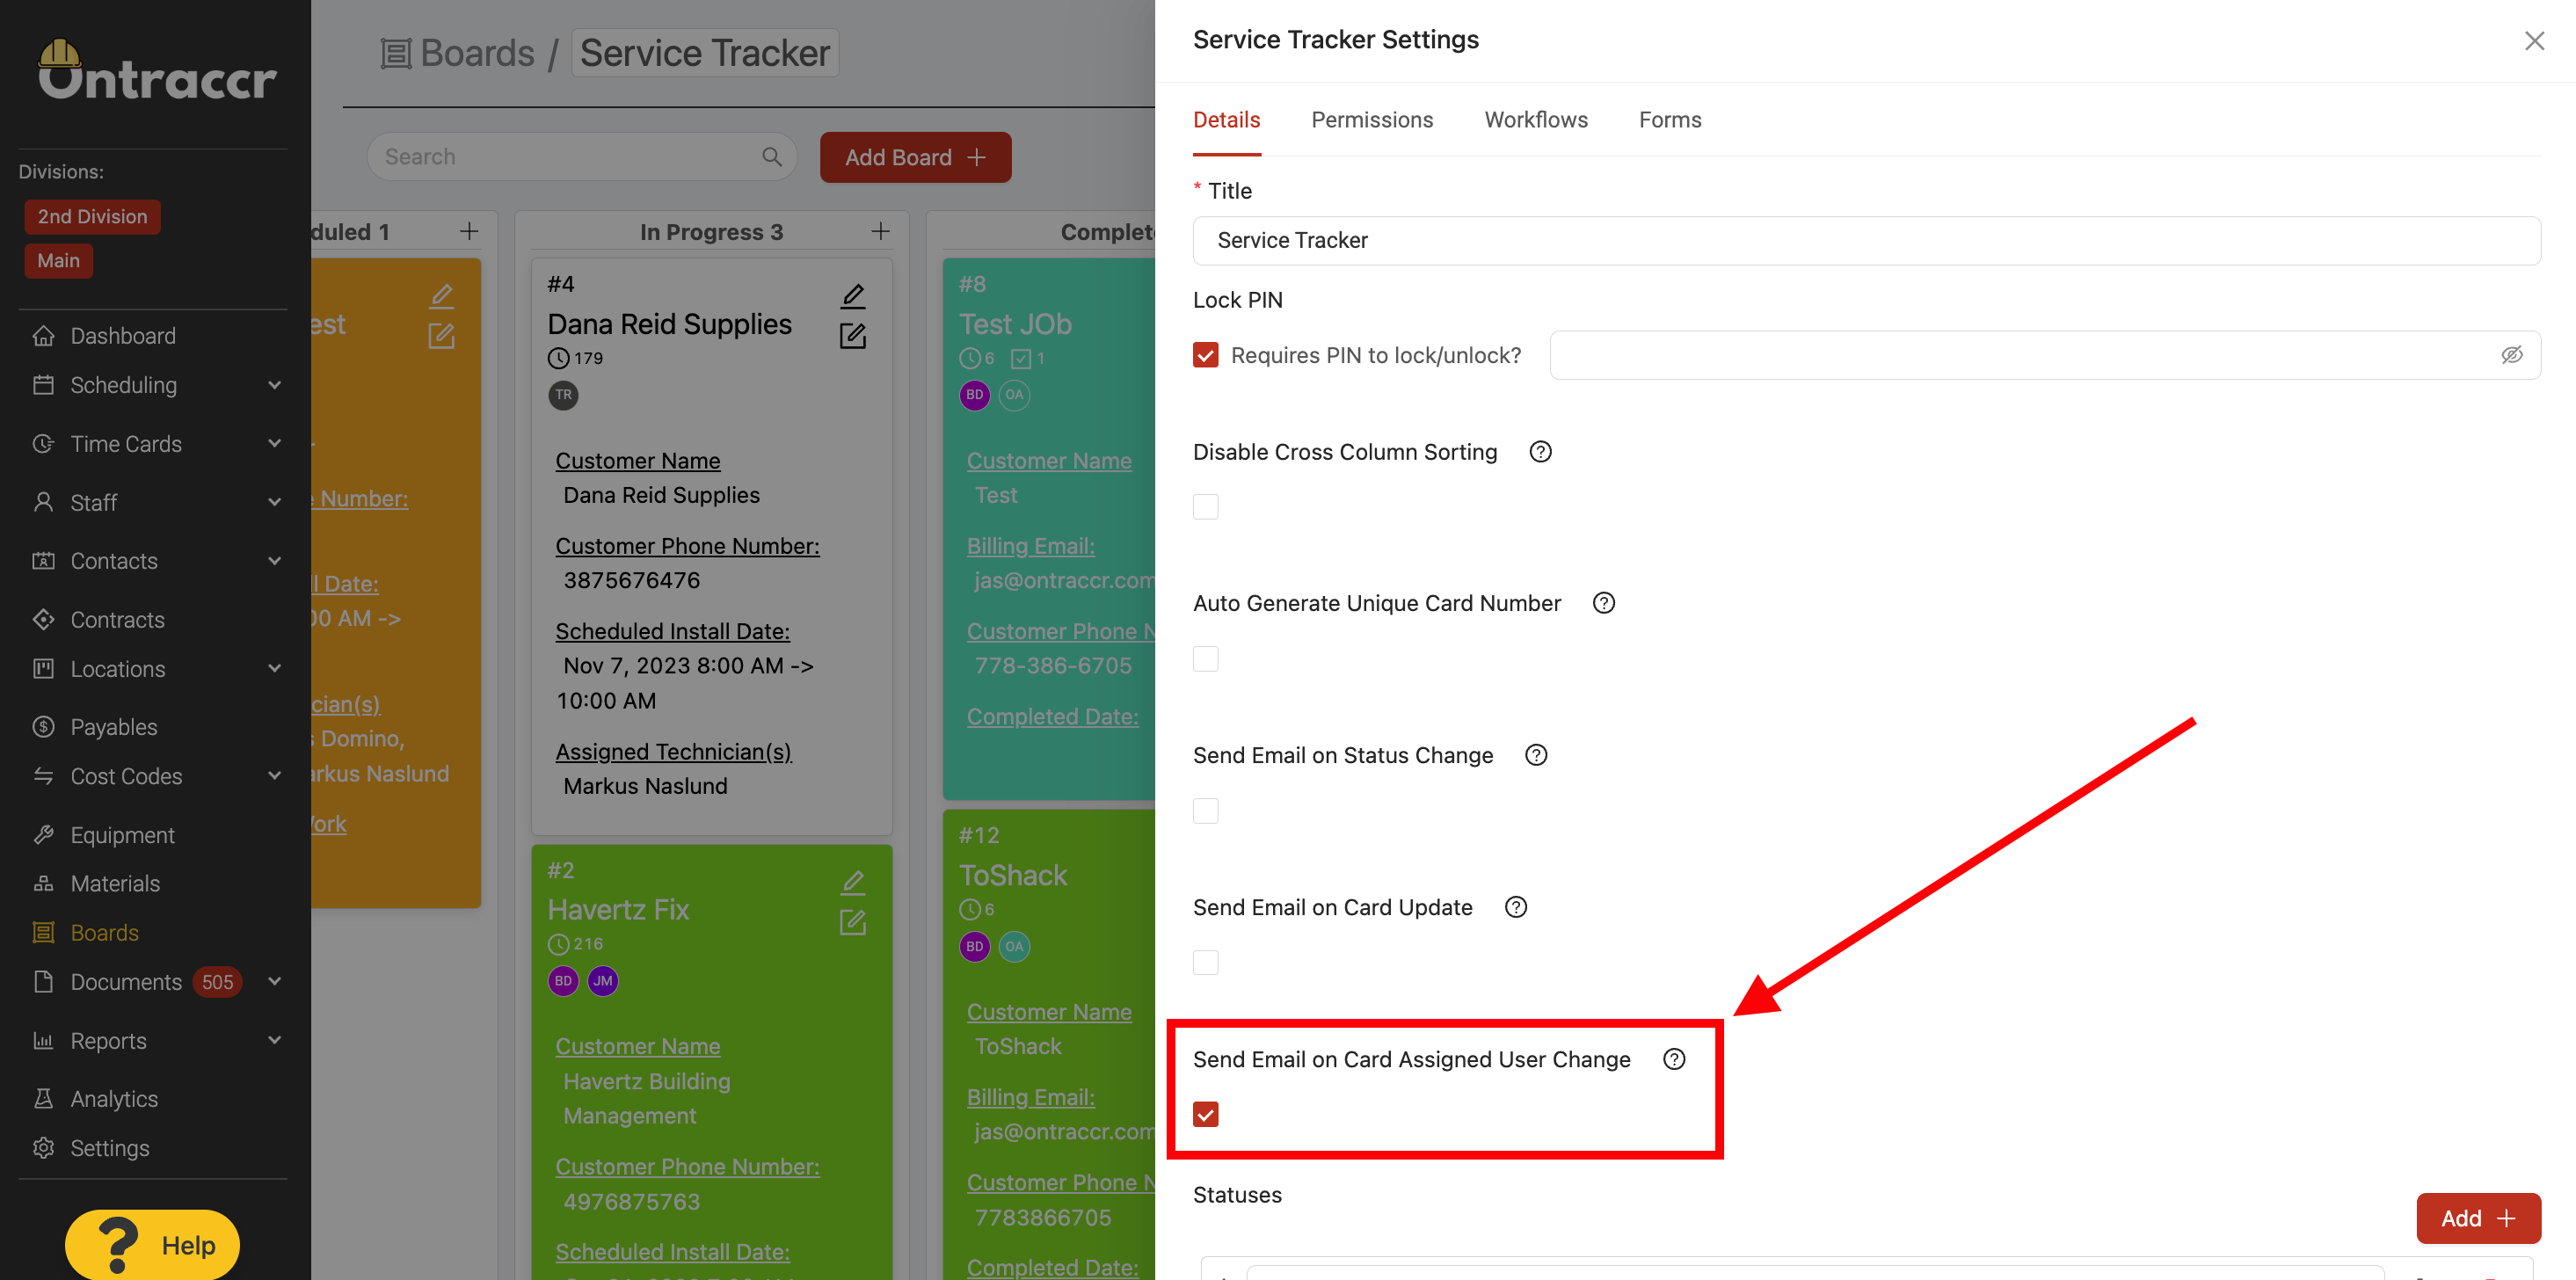
Task: Click pencil icon on Dana Reid Supplies card
Action: (x=853, y=296)
